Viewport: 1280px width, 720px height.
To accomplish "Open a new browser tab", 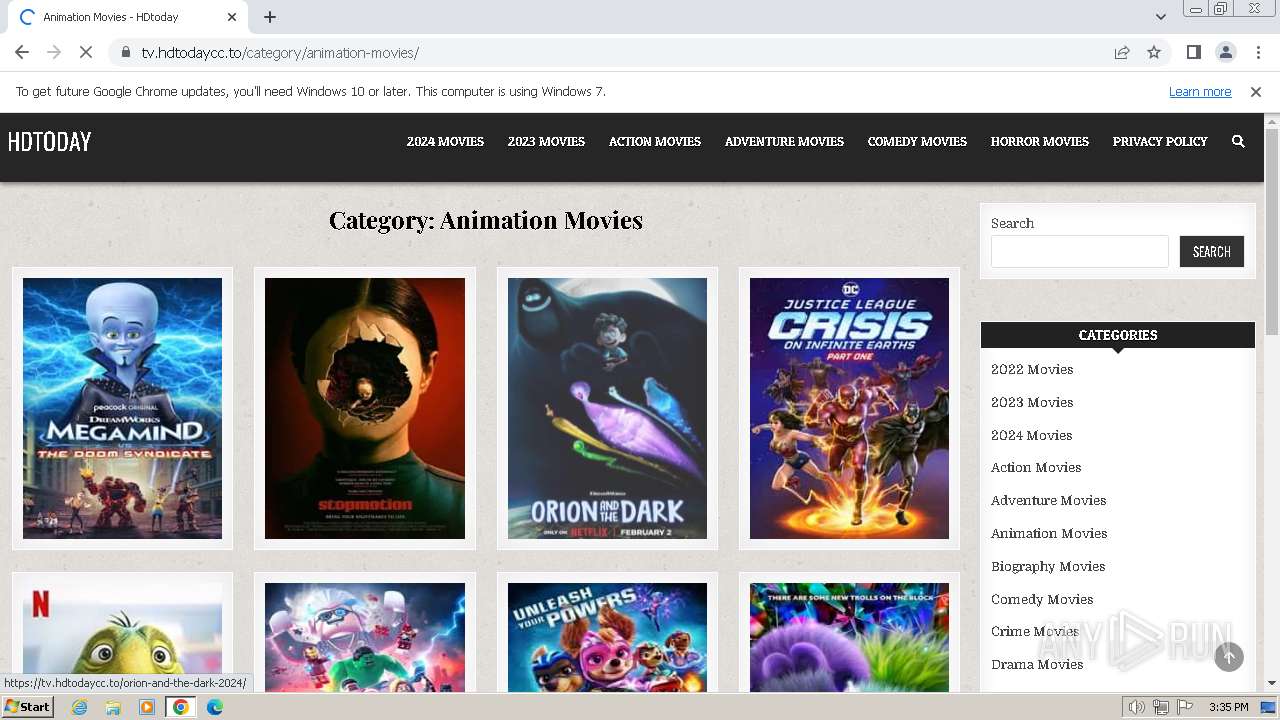I will click(270, 17).
